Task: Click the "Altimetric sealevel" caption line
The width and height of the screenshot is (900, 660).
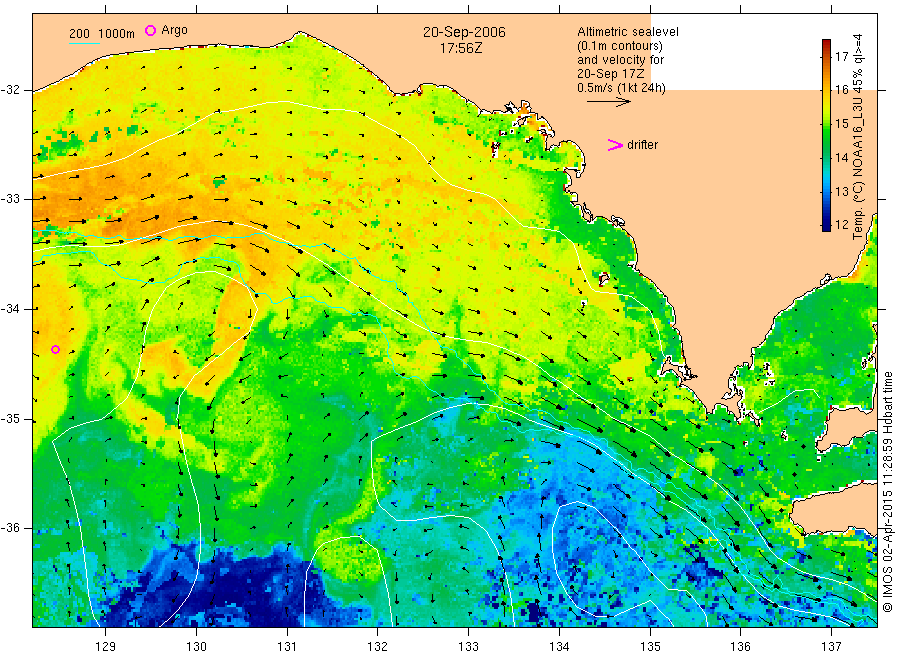Action: pos(627,32)
